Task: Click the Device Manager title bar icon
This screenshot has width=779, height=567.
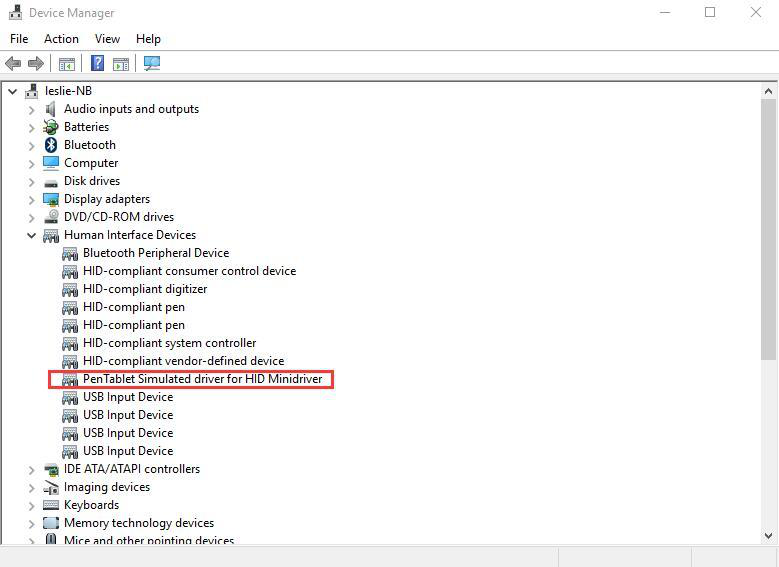Action: [x=15, y=12]
